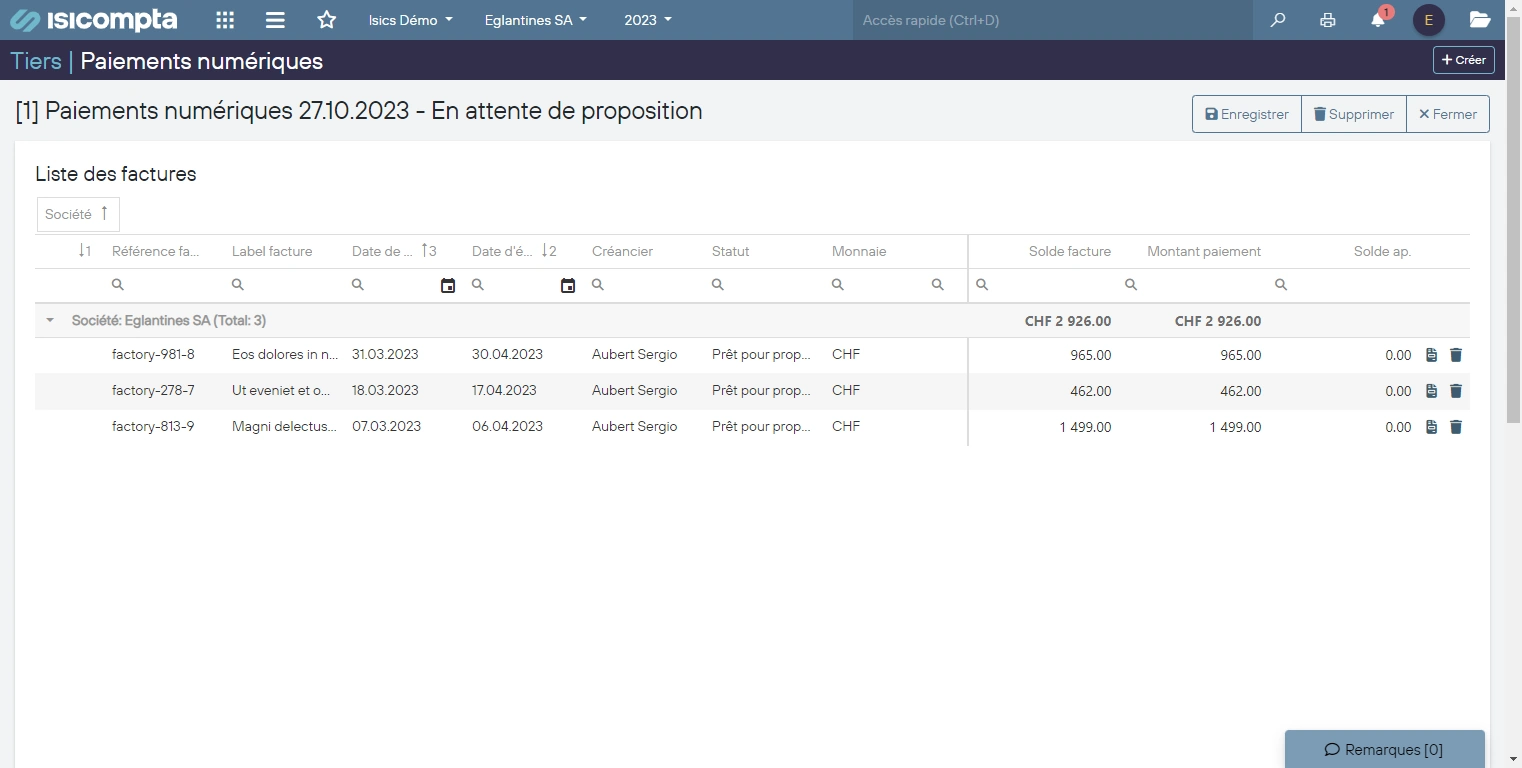Click the date 31.03.2023
This screenshot has width=1522, height=768.
tap(385, 355)
